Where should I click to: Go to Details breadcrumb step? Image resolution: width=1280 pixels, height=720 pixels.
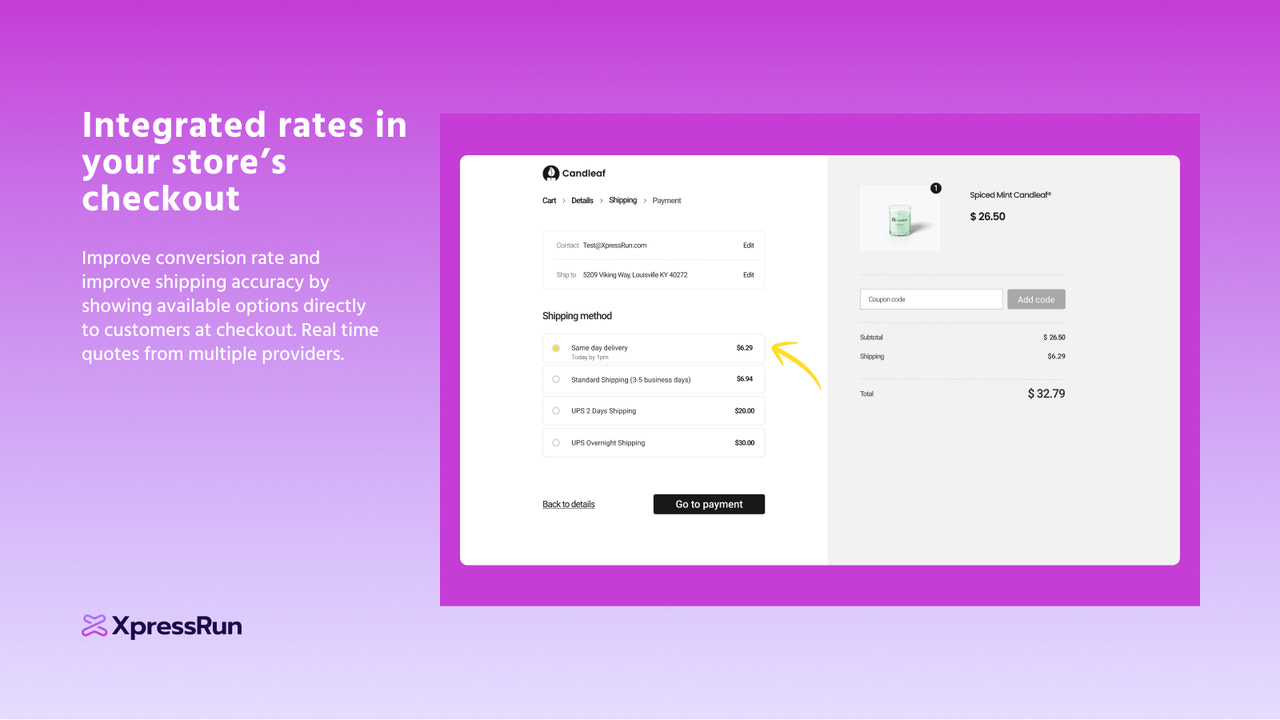click(582, 201)
